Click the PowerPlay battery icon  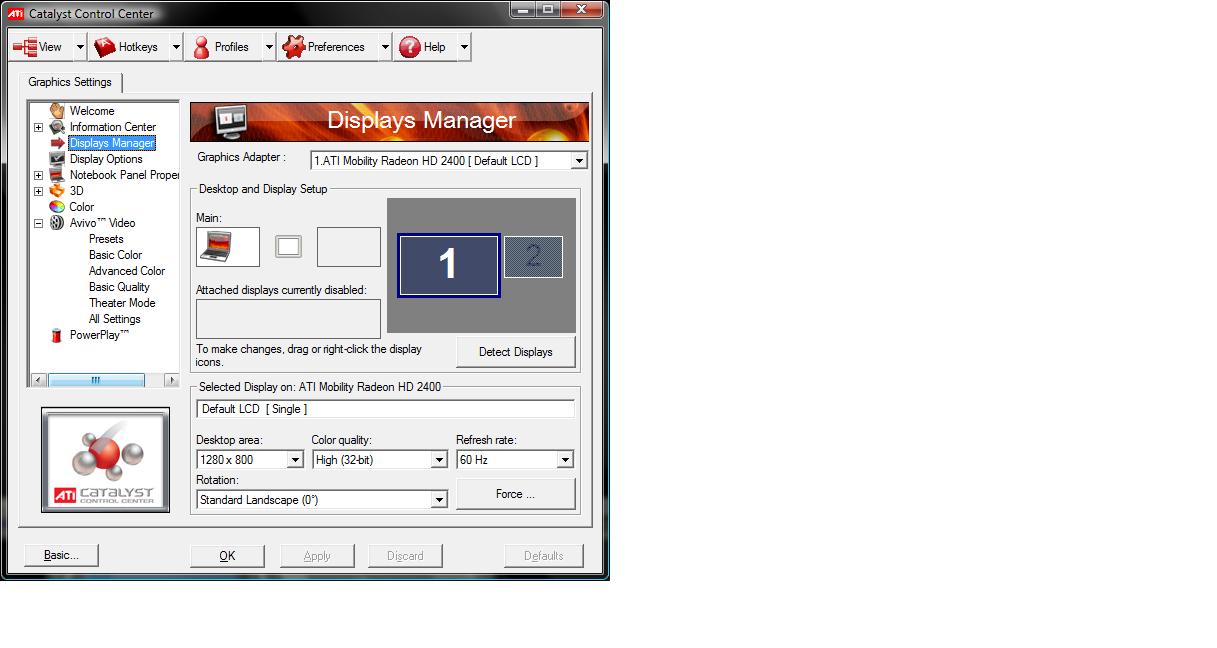[x=57, y=335]
